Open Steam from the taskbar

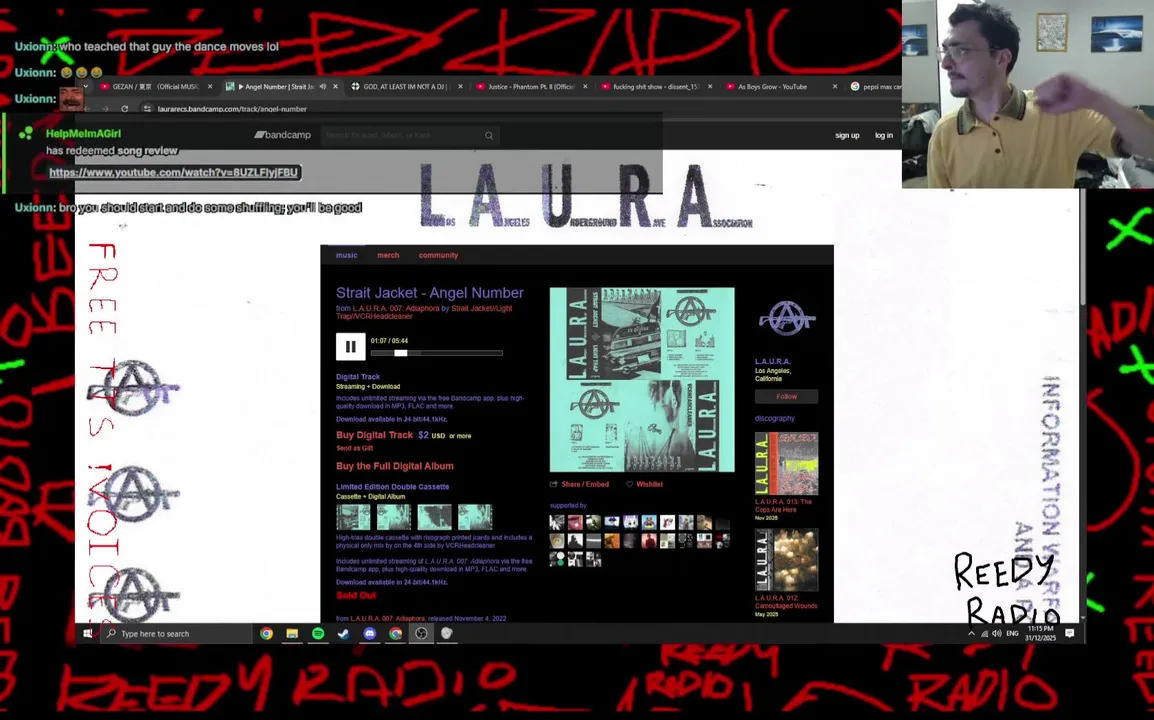pos(344,634)
